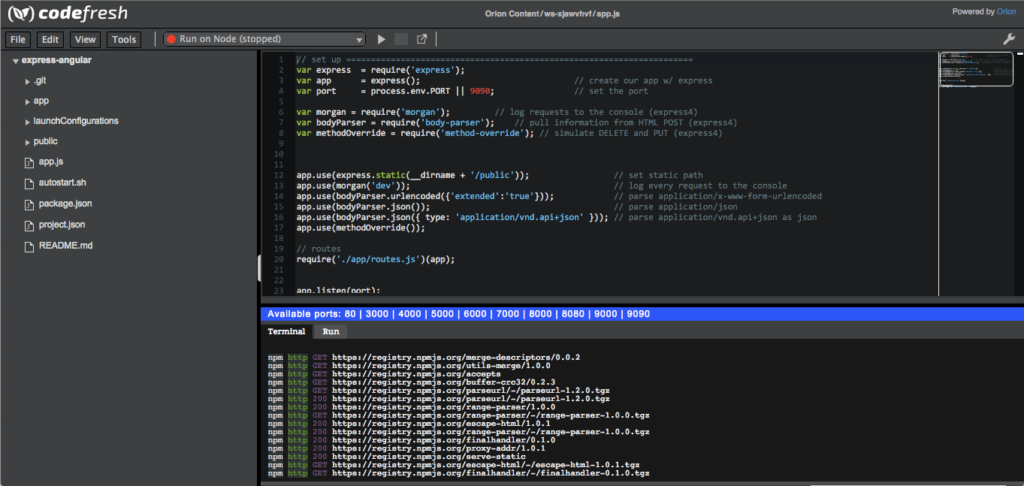Open the File menu
This screenshot has height=486, width=1024.
point(17,39)
